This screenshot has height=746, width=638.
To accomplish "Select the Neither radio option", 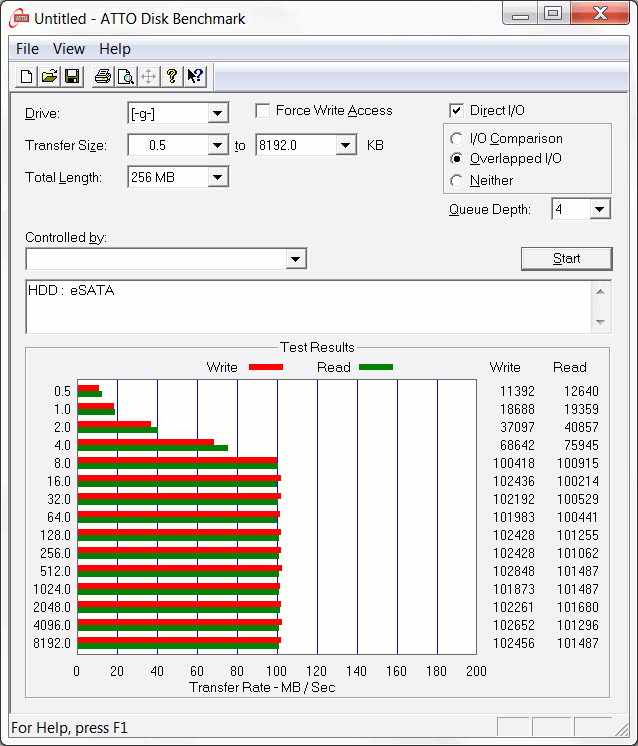I will 457,181.
